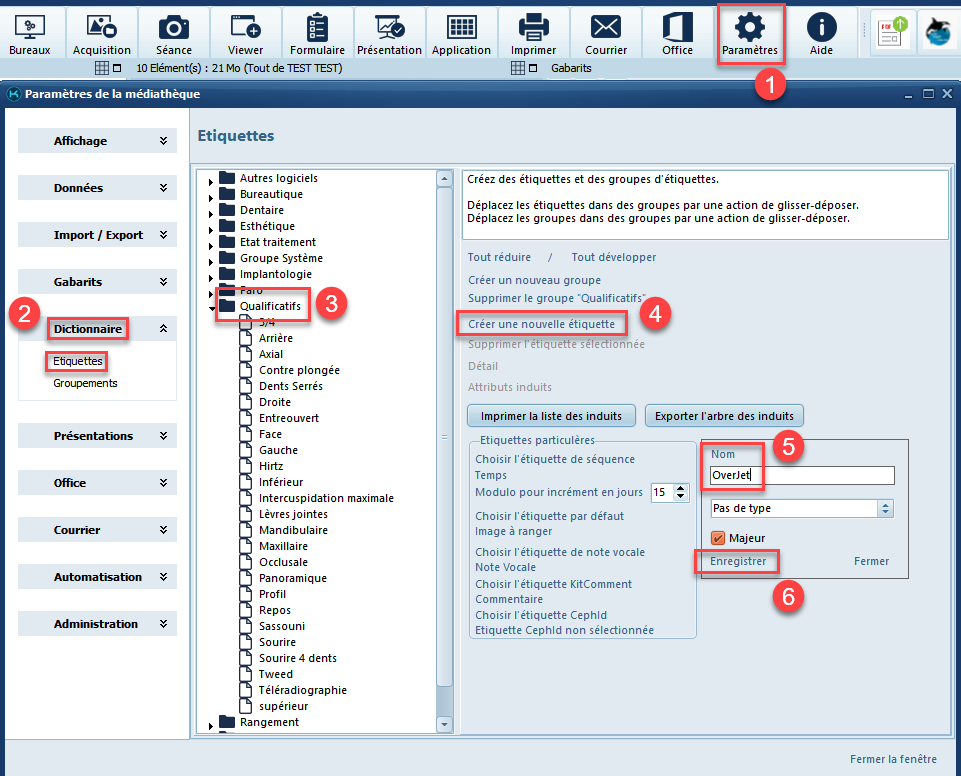
Task: Toggle the Majeur checkbox
Action: tap(717, 538)
